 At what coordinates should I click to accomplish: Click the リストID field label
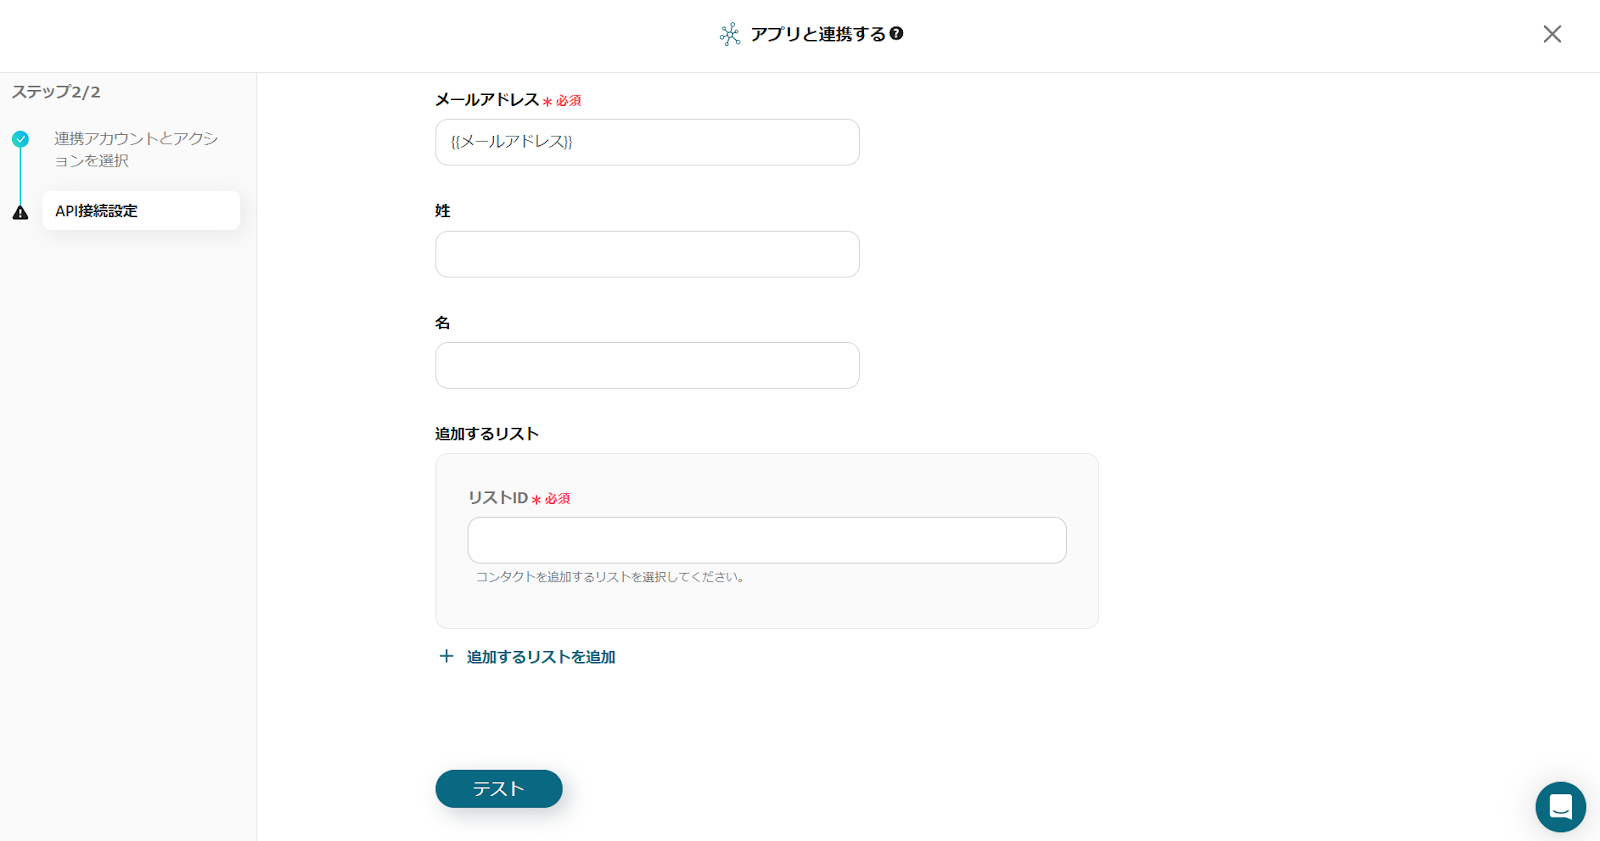[x=498, y=498]
